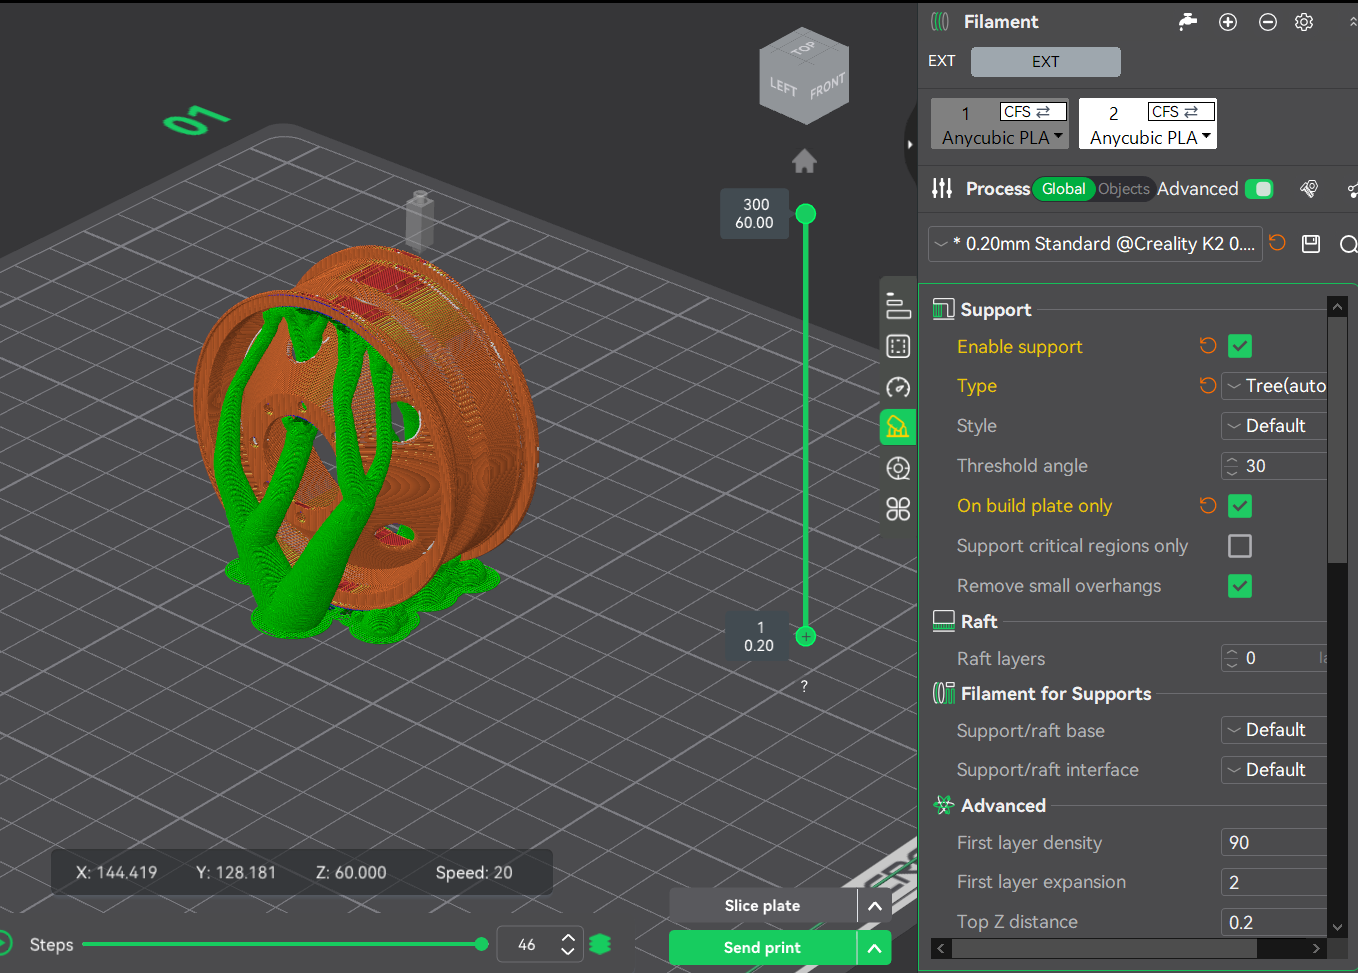Click the Send print button

pyautogui.click(x=762, y=948)
